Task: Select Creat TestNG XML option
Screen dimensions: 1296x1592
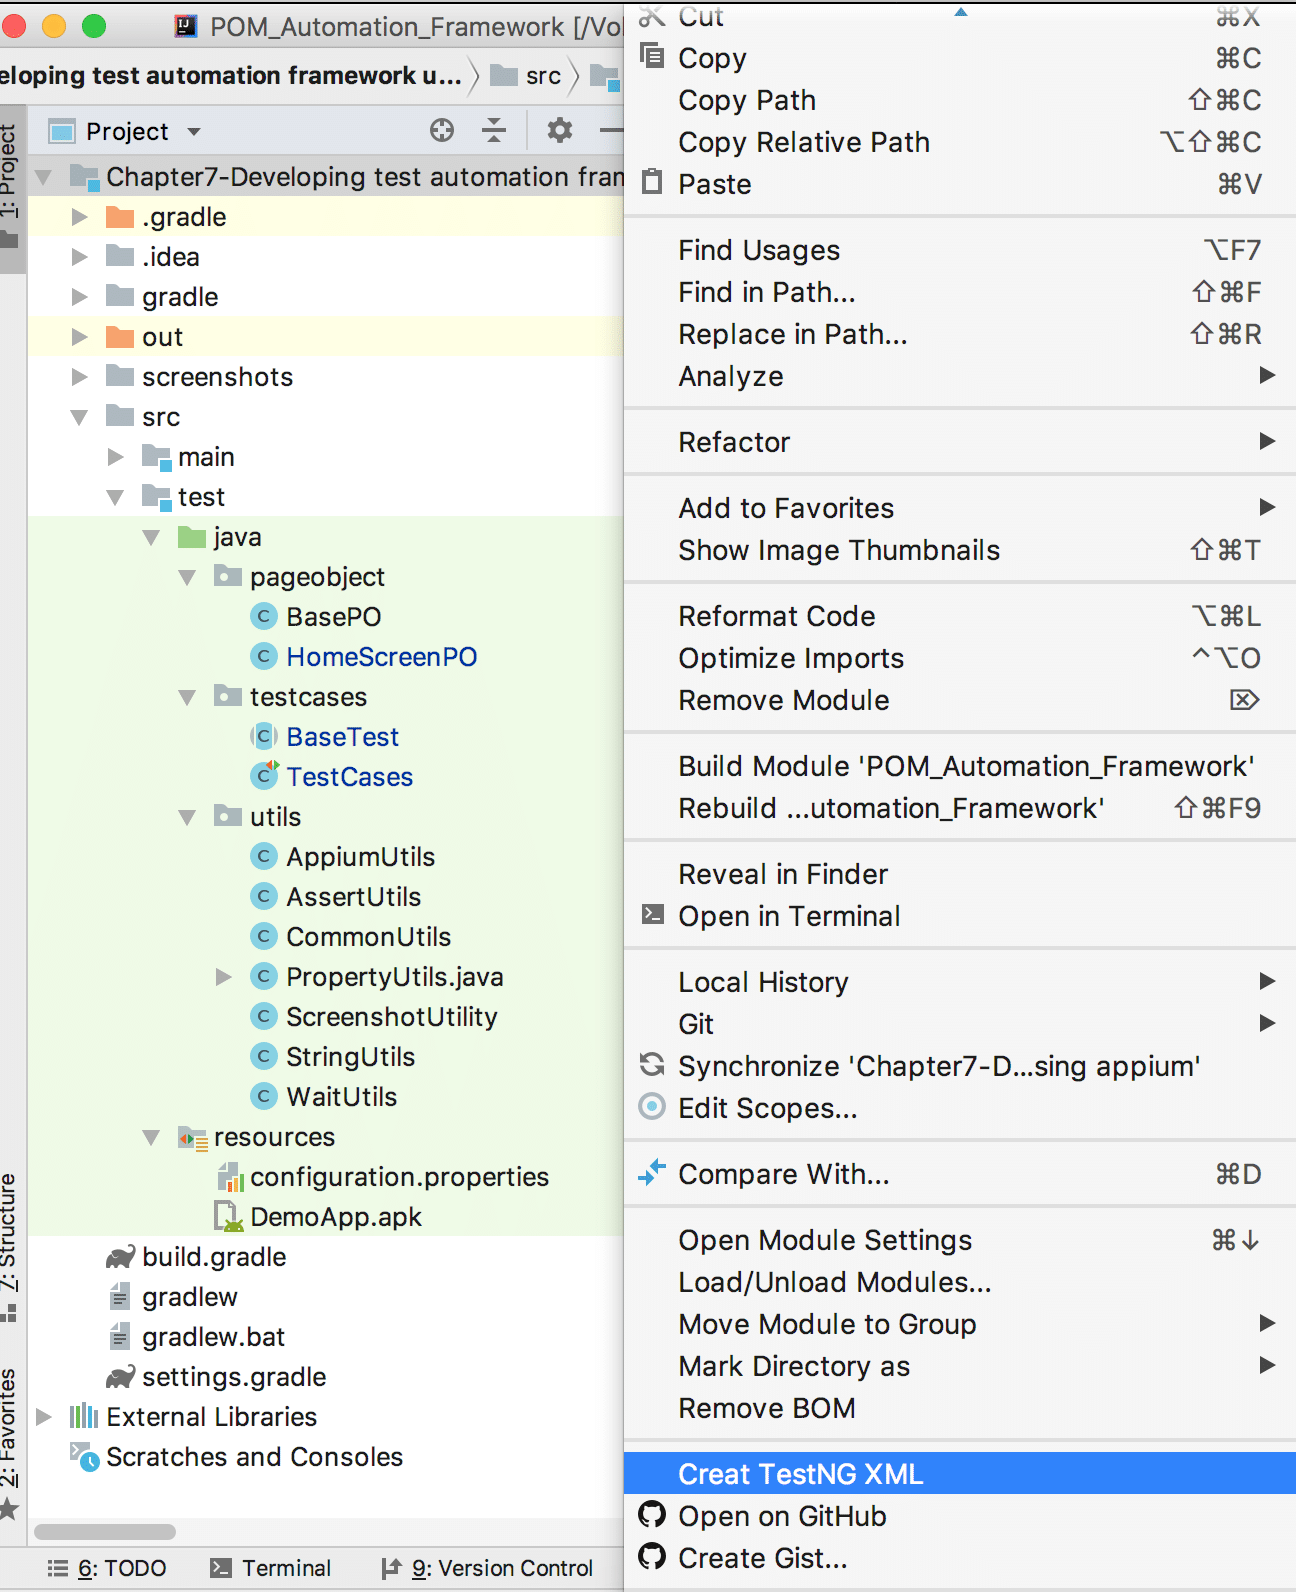Action: 960,1473
